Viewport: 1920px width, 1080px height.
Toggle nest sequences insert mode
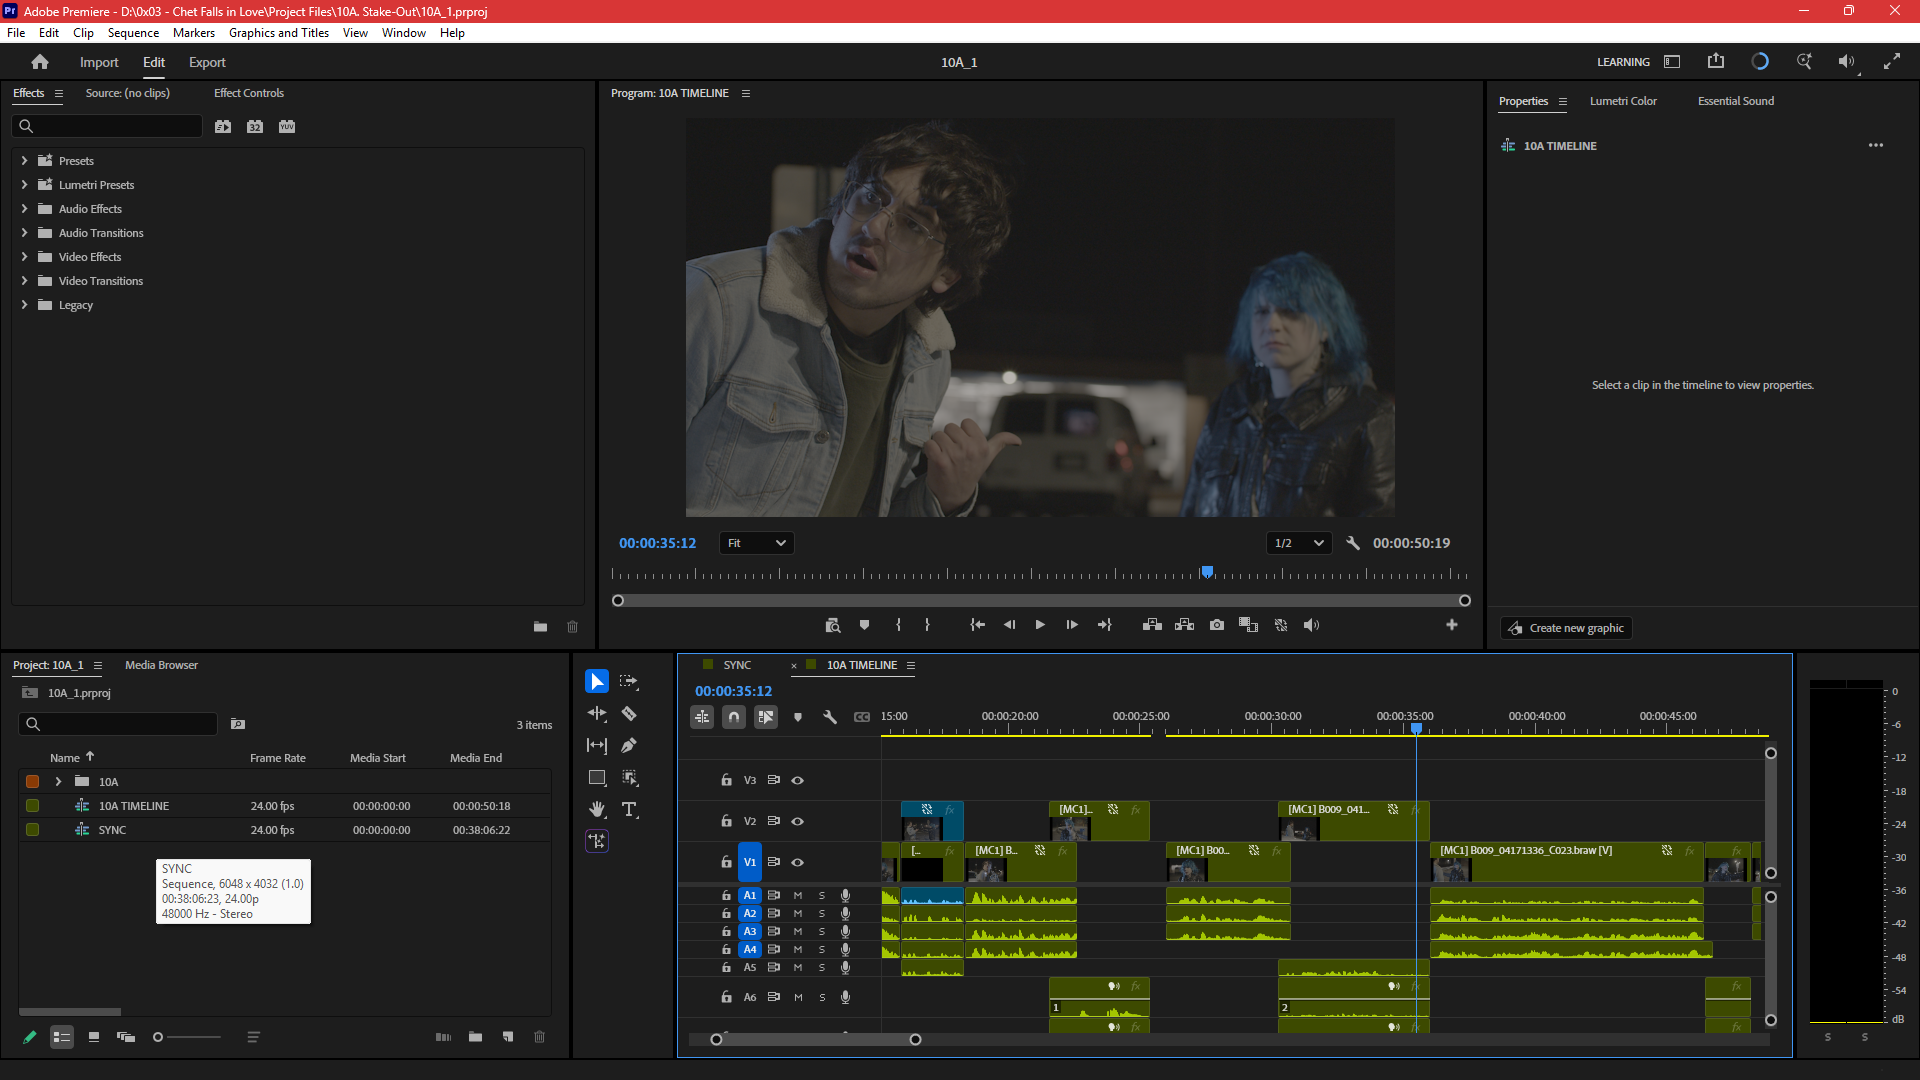pyautogui.click(x=702, y=717)
